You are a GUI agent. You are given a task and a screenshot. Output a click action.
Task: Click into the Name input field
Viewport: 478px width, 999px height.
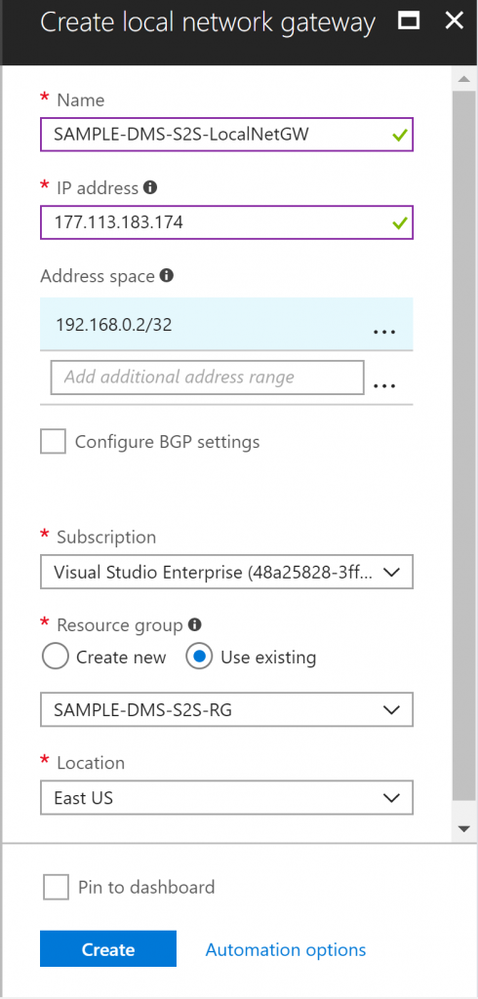(x=227, y=134)
